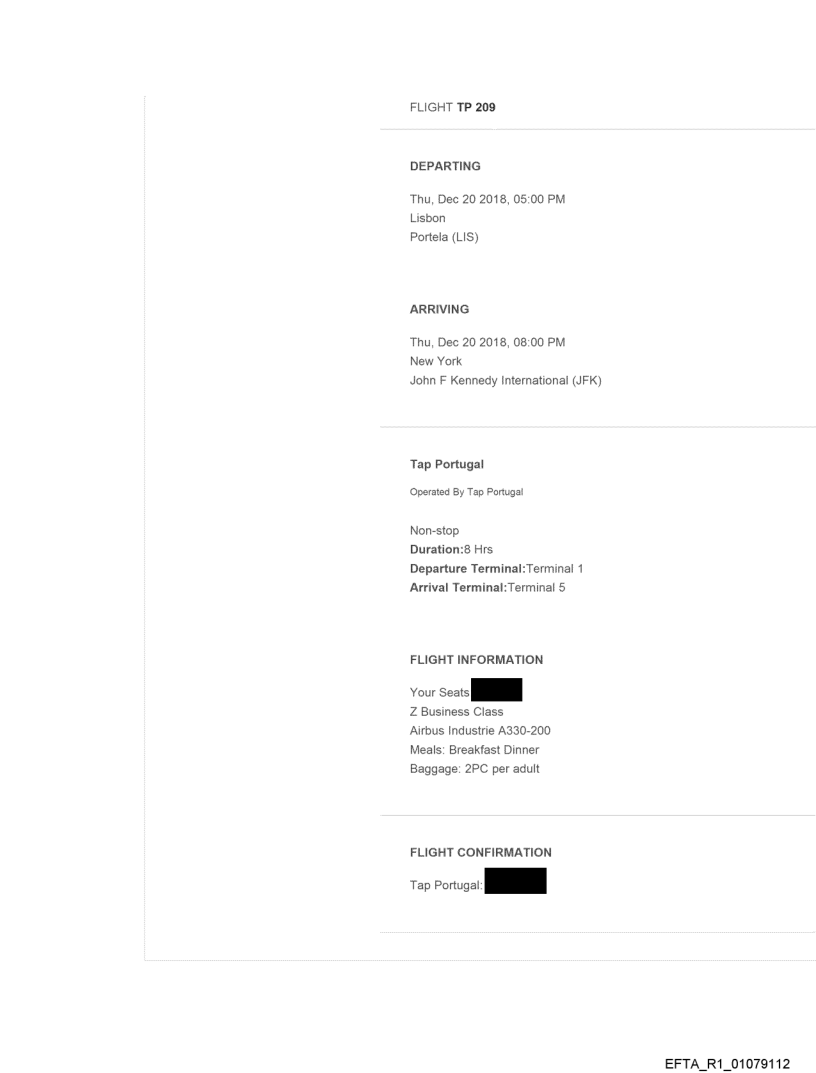The image size is (816, 1073).
Task: Click the New York arrival city text
Action: [436, 361]
